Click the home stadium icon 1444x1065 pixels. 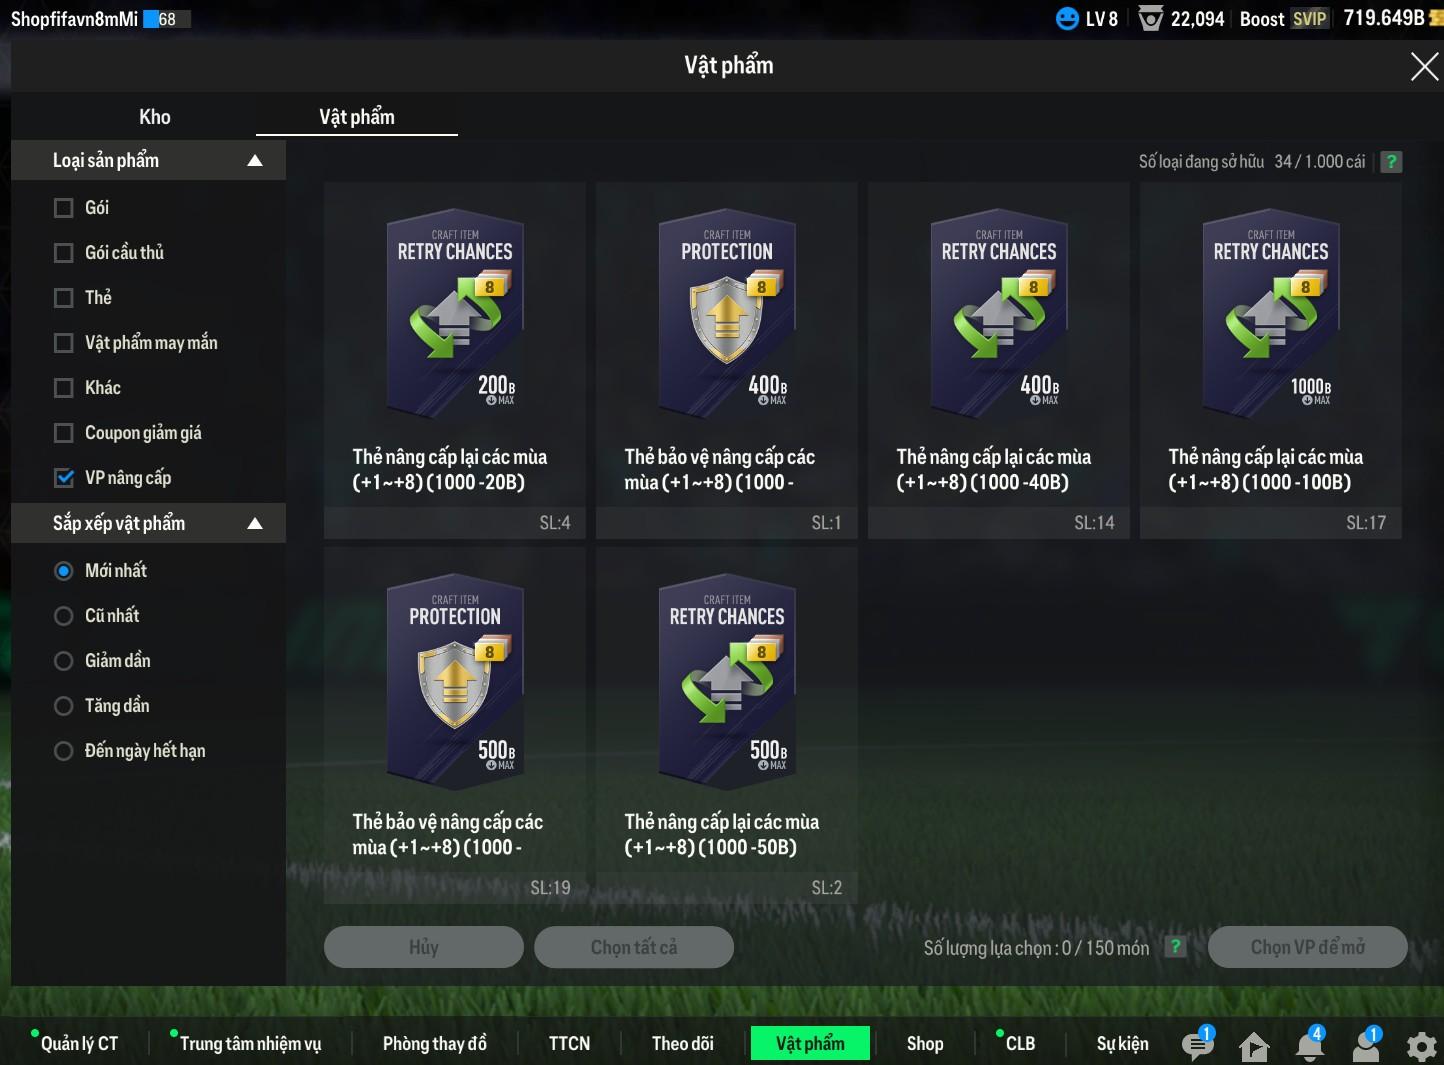coord(1253,1046)
